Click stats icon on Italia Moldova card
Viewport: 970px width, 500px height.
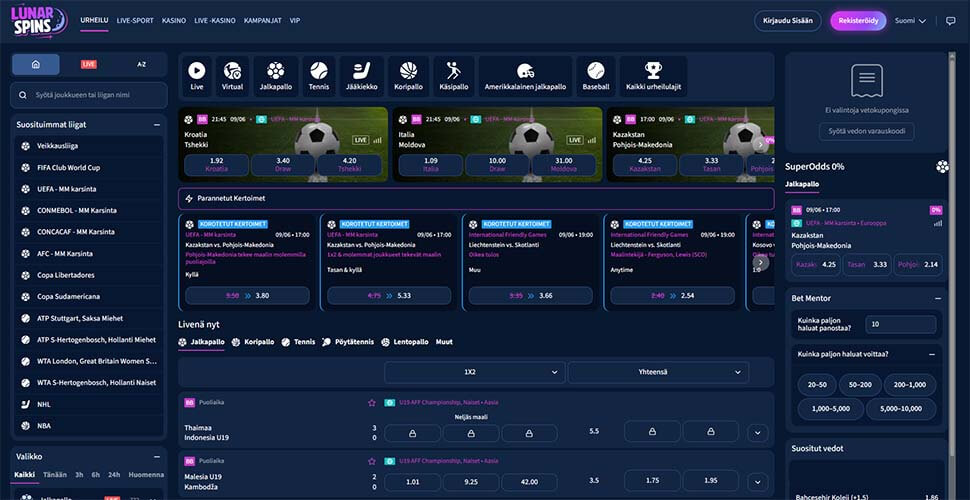591,140
